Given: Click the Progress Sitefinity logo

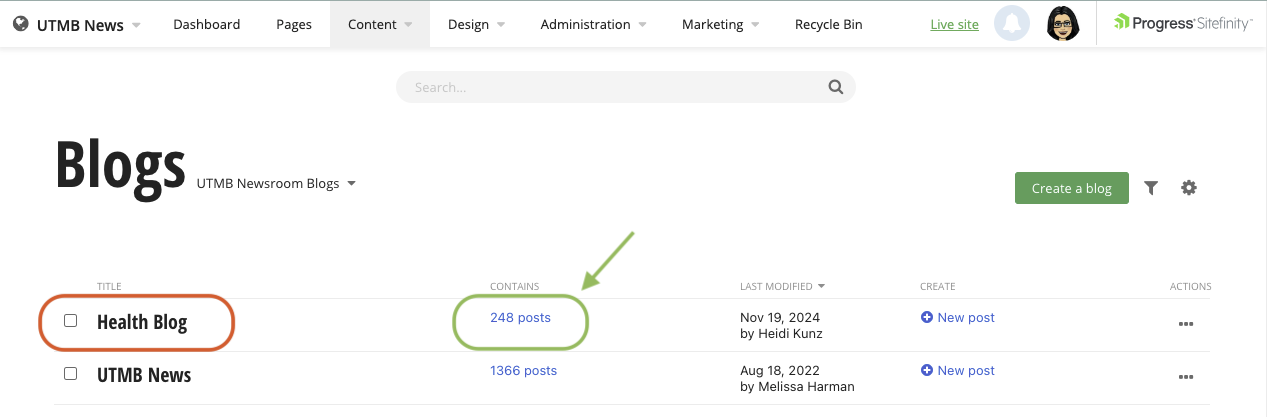Looking at the screenshot, I should (x=1183, y=24).
